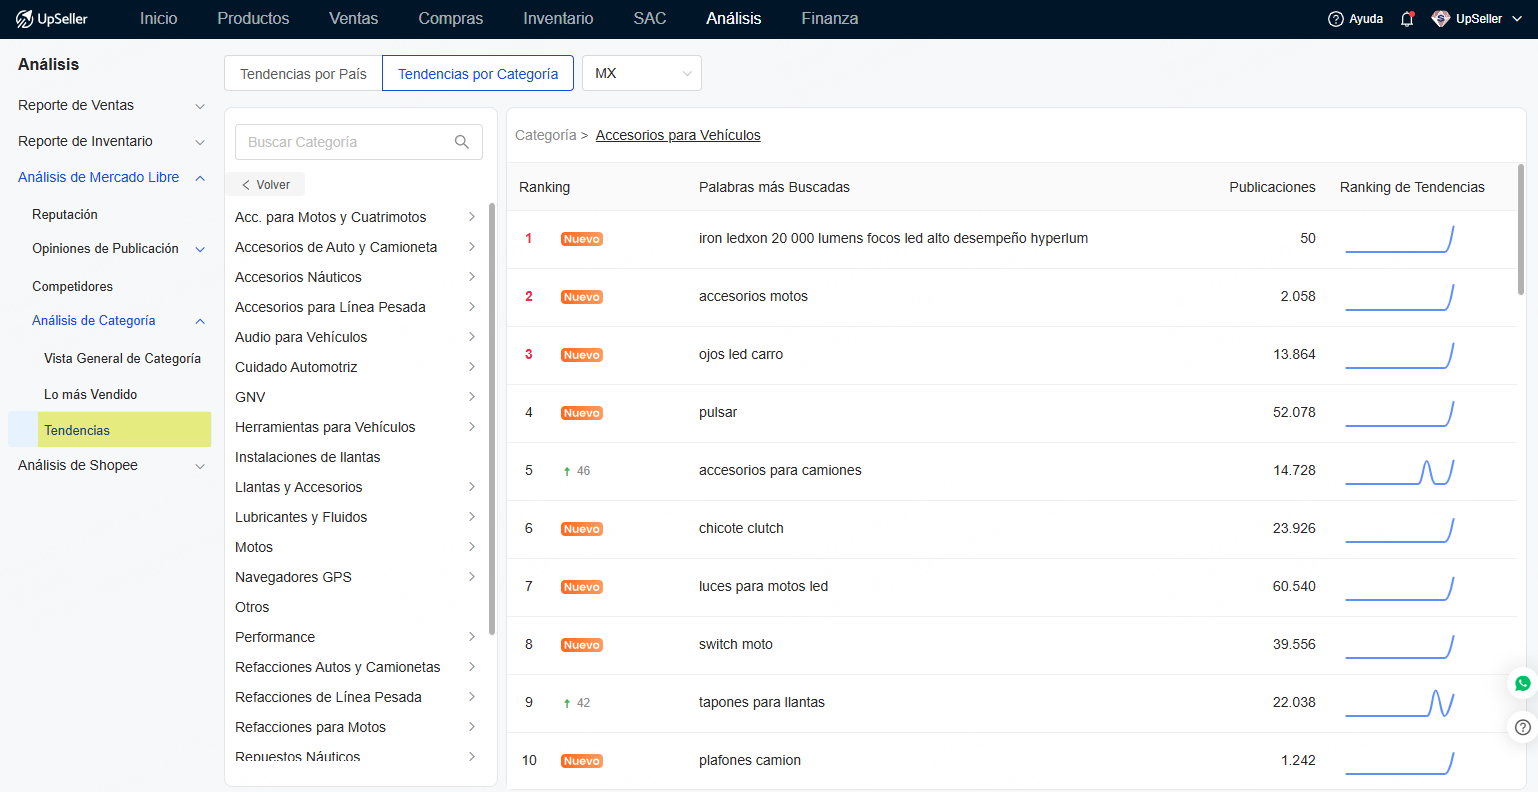Open Inventario in top navigation
This screenshot has height=792, width=1538.
click(558, 19)
